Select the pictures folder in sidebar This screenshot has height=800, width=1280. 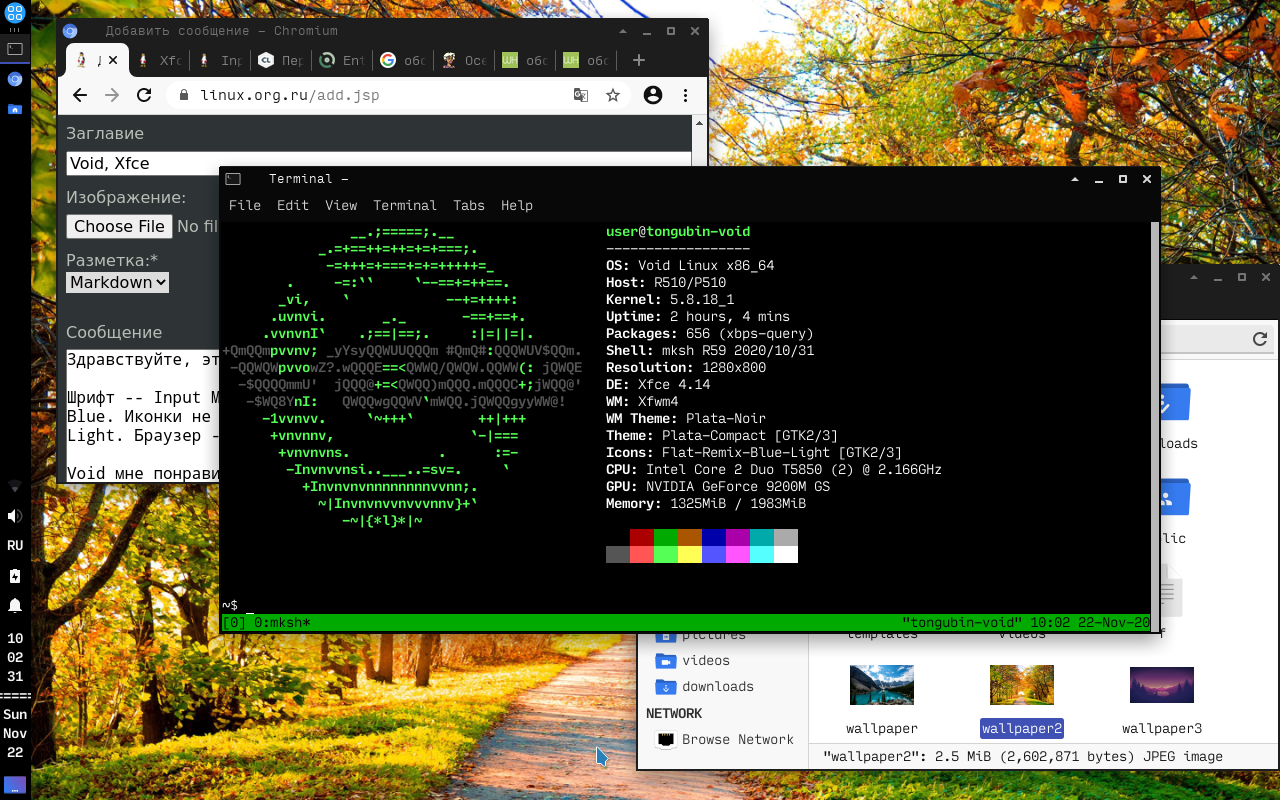pos(701,635)
